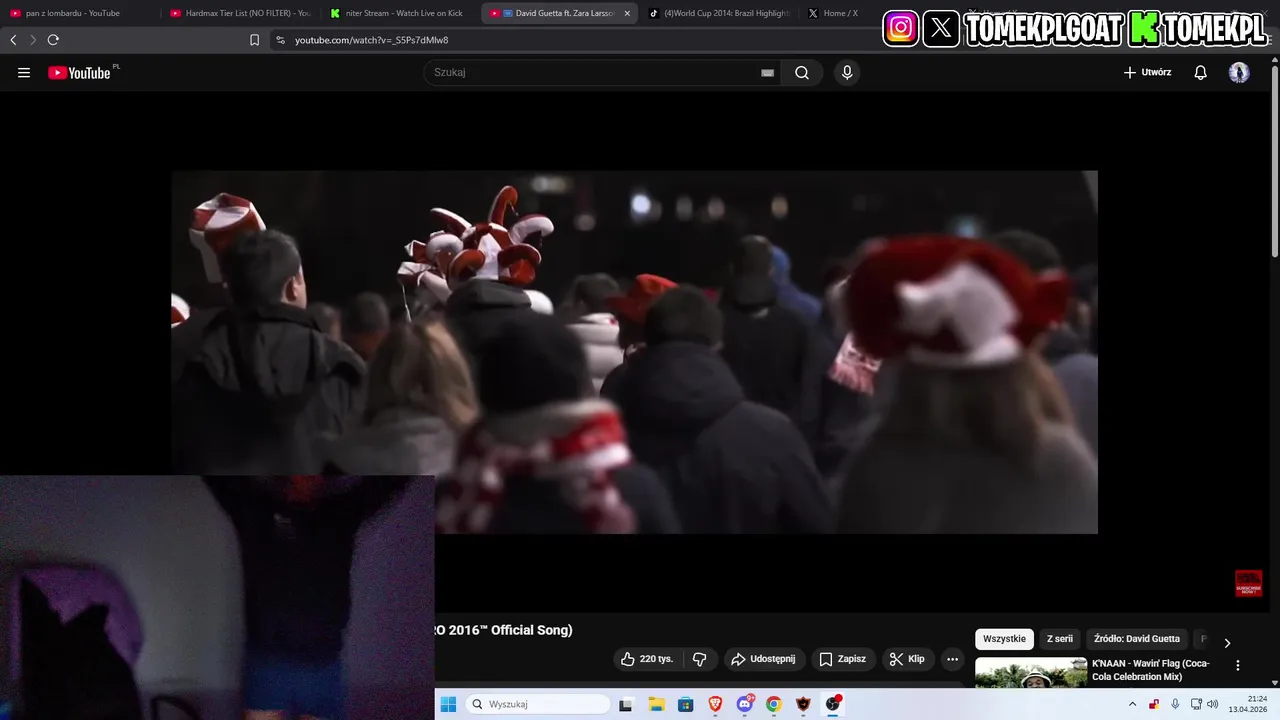Click taskbar Wyszukaj search box
The height and width of the screenshot is (720, 1280).
[538, 704]
